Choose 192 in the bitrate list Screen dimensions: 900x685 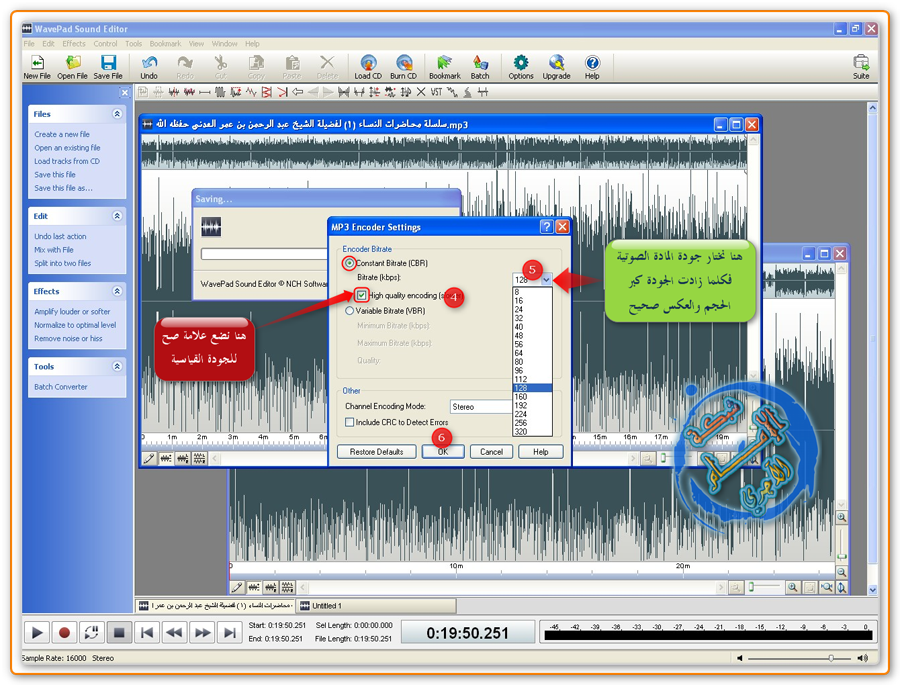click(521, 405)
